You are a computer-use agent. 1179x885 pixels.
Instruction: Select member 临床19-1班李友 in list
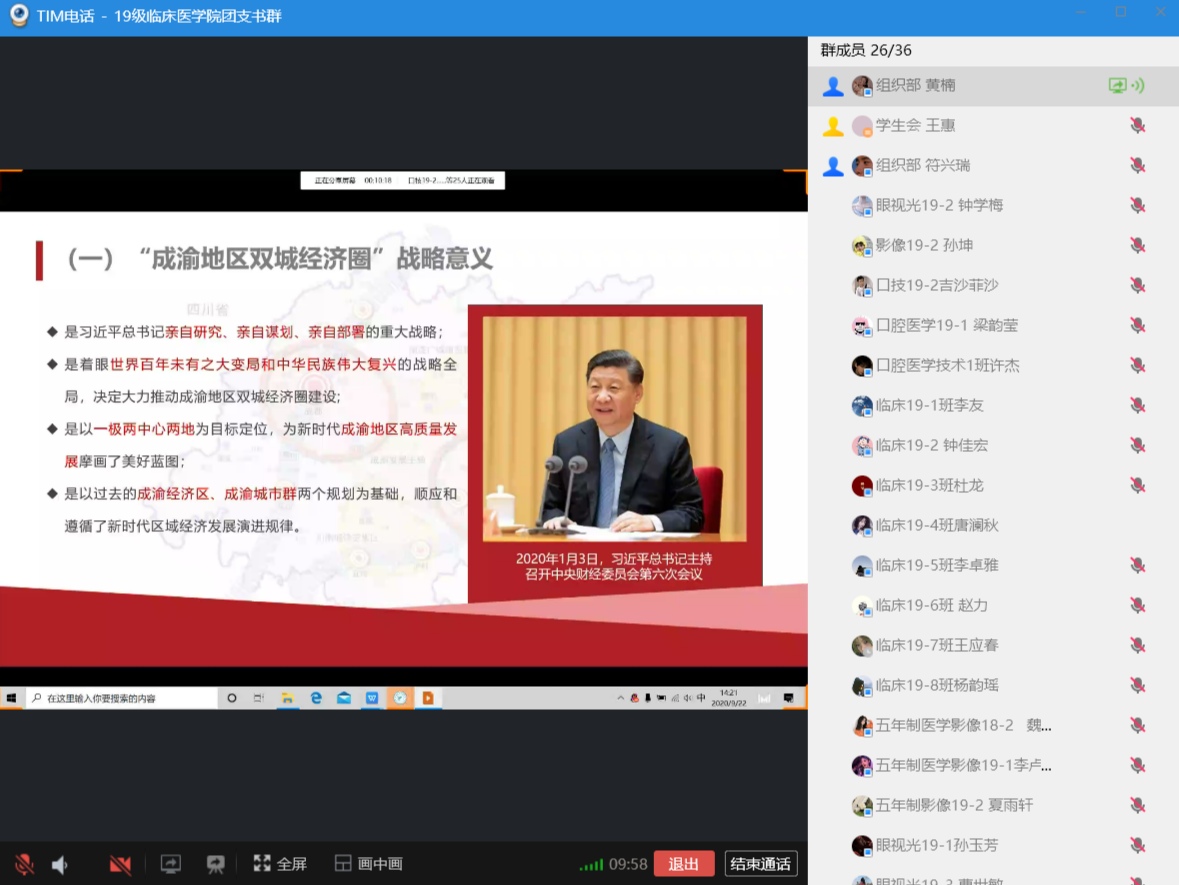click(x=929, y=405)
